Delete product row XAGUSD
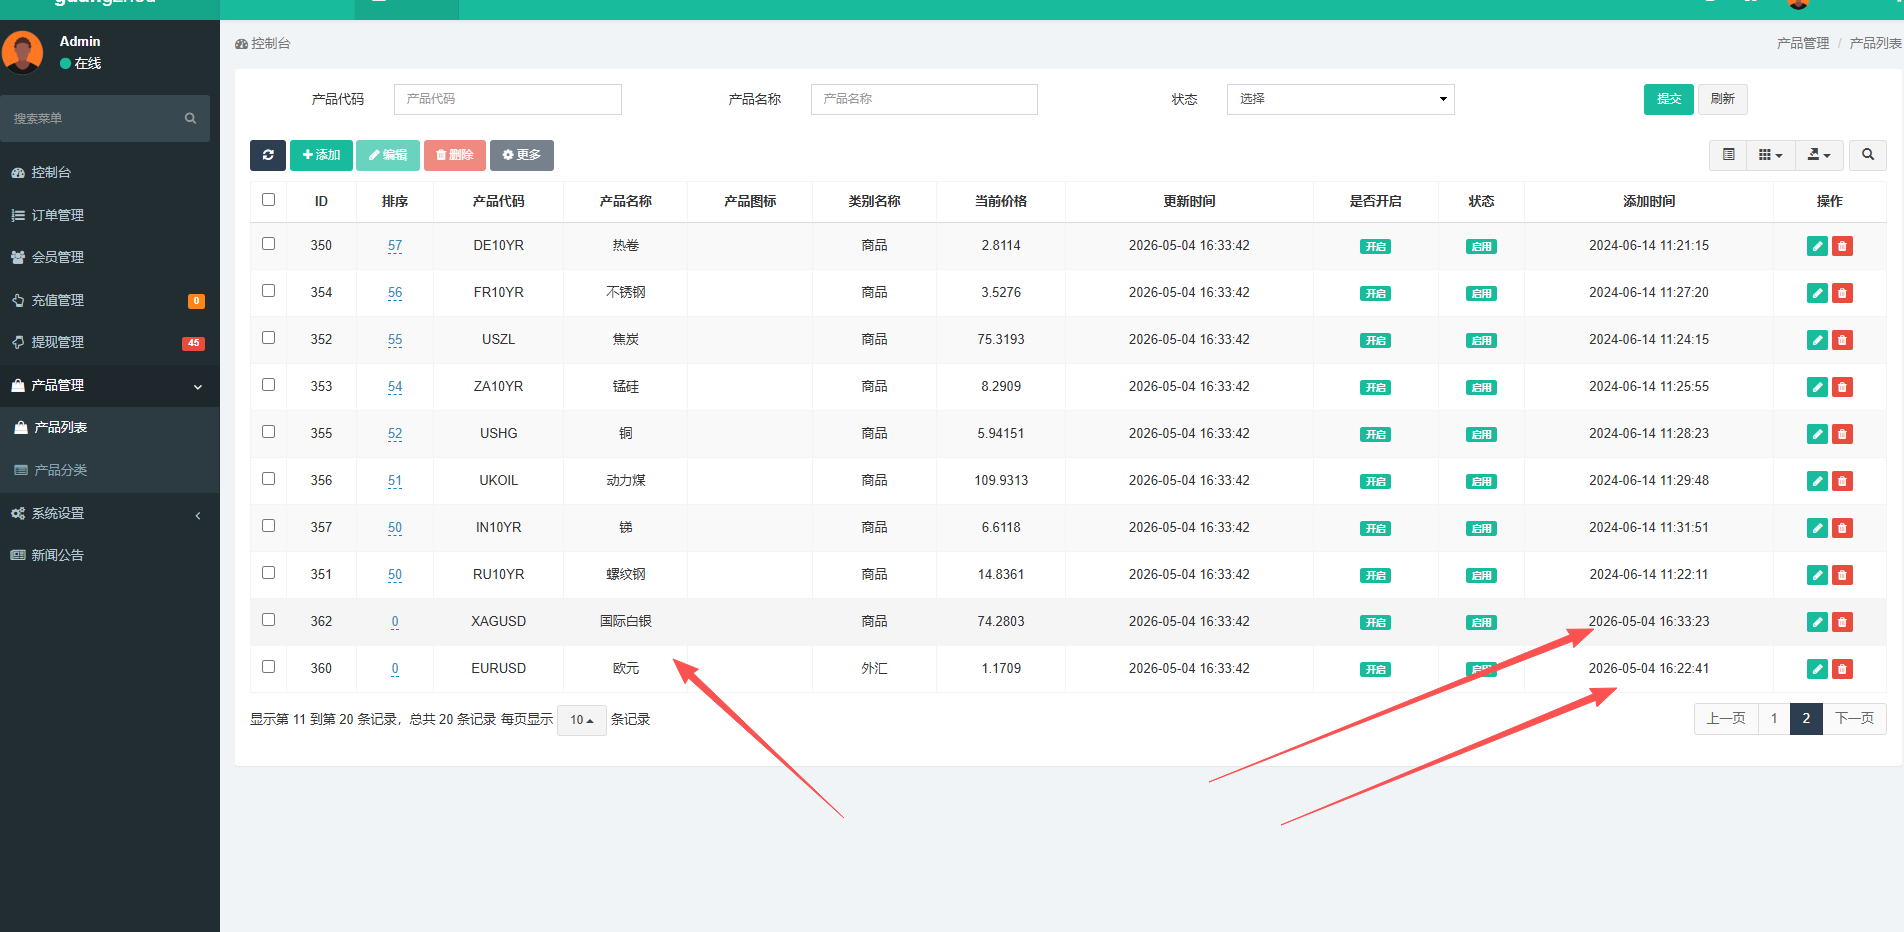This screenshot has width=1904, height=932. (x=1842, y=622)
